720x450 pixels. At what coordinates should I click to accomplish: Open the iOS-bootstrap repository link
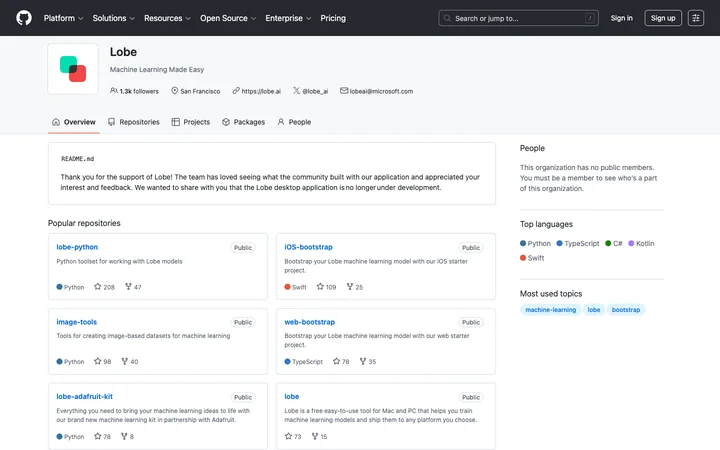coord(308,247)
